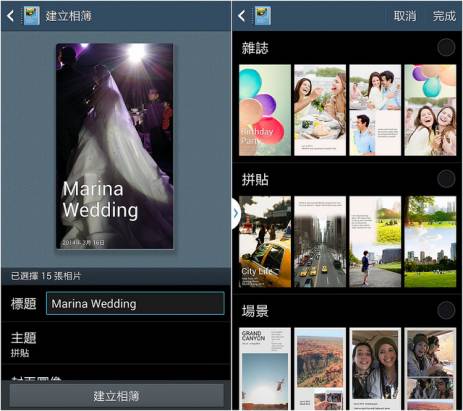Choose the two women selfie scene thumbnail
463x411 pixels.
coord(375,369)
